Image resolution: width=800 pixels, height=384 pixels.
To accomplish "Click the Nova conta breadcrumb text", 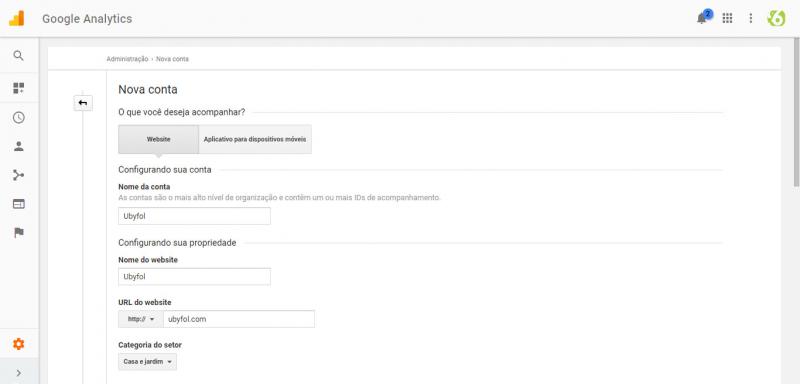I will pyautogui.click(x=172, y=59).
